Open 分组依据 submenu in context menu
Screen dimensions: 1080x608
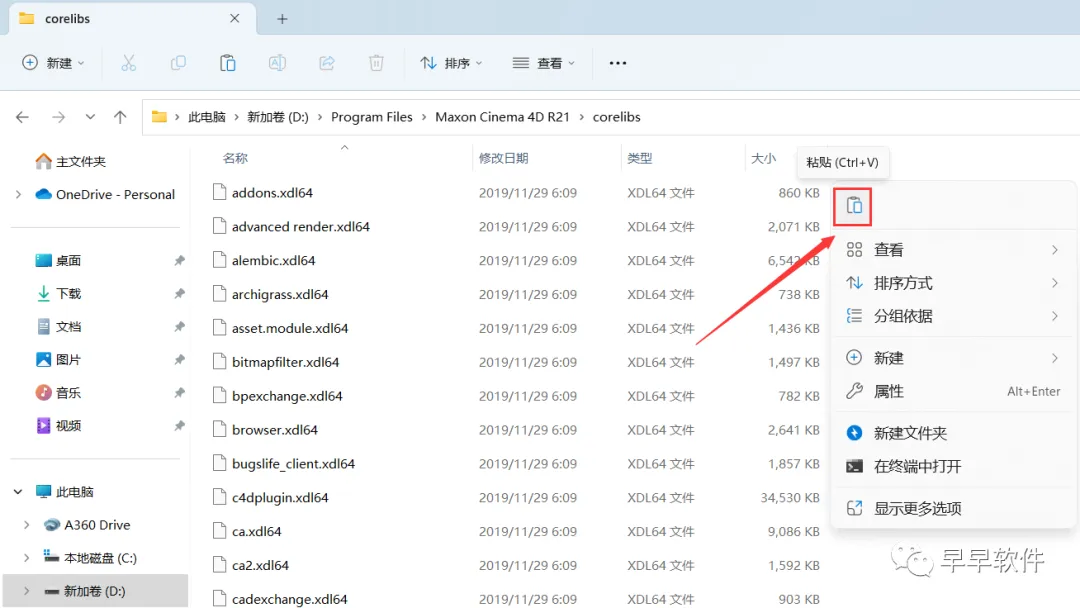(953, 316)
